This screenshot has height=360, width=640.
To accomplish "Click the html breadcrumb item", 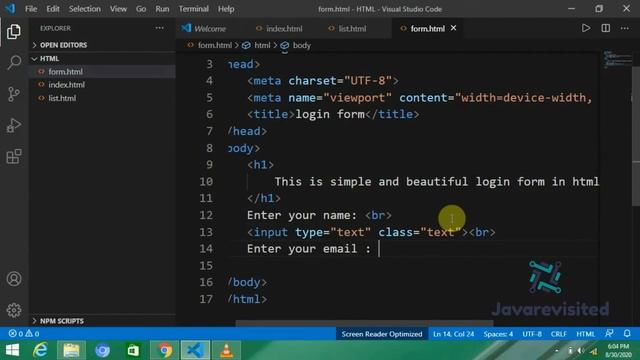I will [x=262, y=45].
